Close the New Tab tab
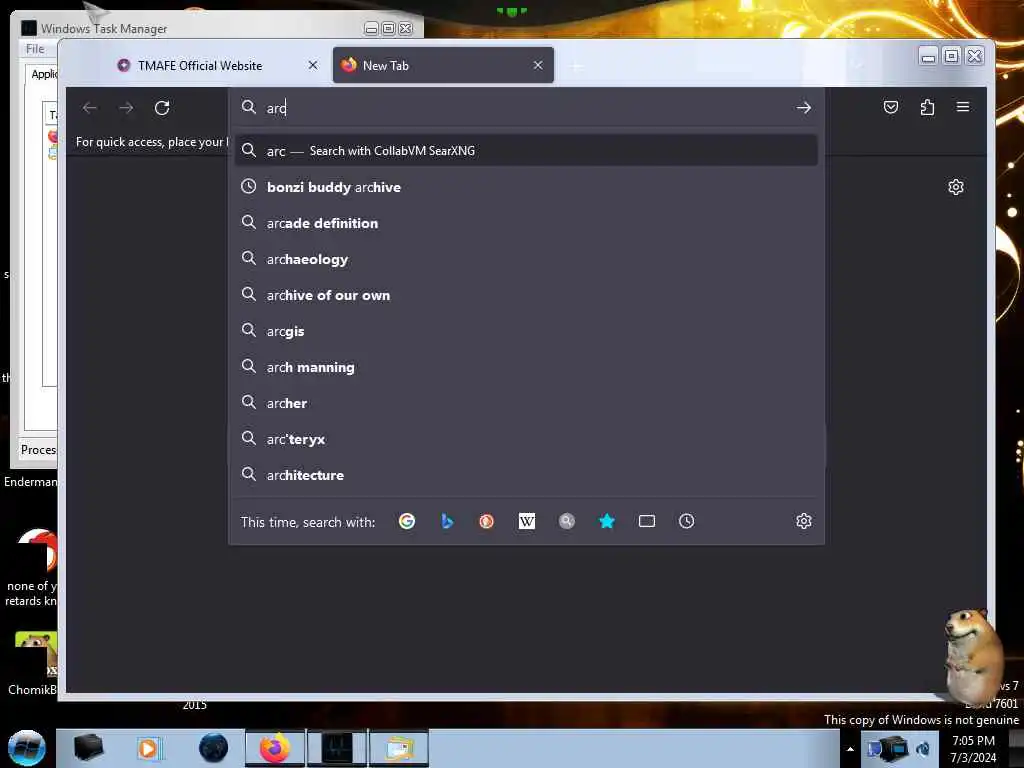Screen dimensions: 1024x768 pyautogui.click(x=538, y=65)
